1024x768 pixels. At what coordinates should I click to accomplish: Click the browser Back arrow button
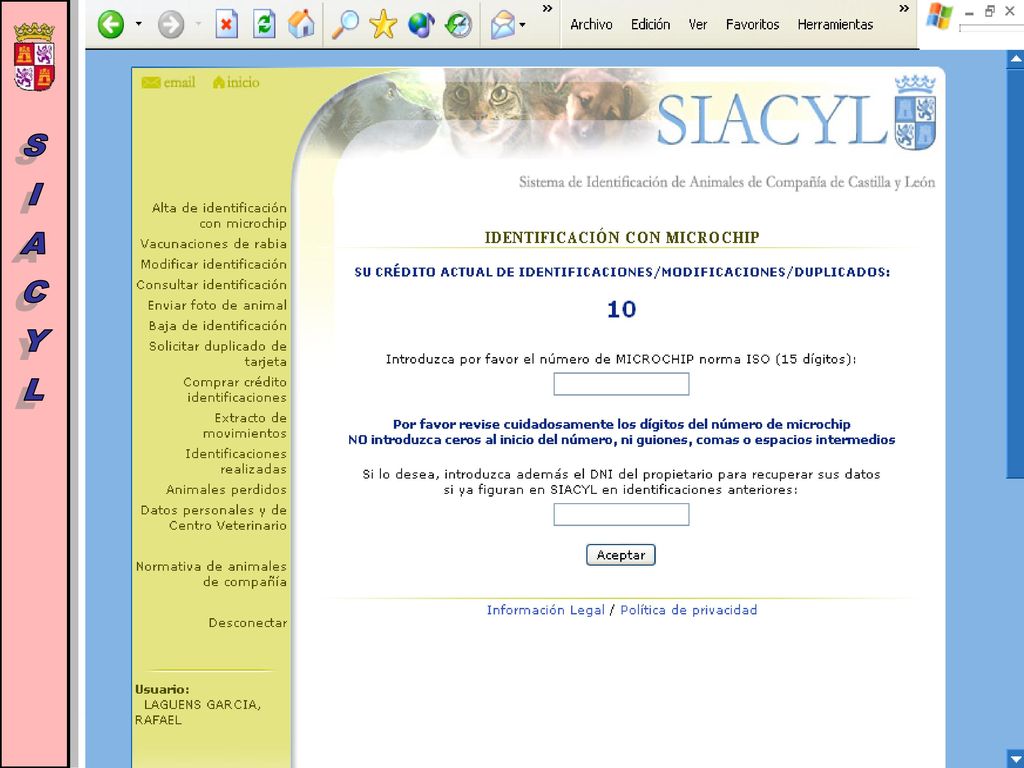(111, 25)
